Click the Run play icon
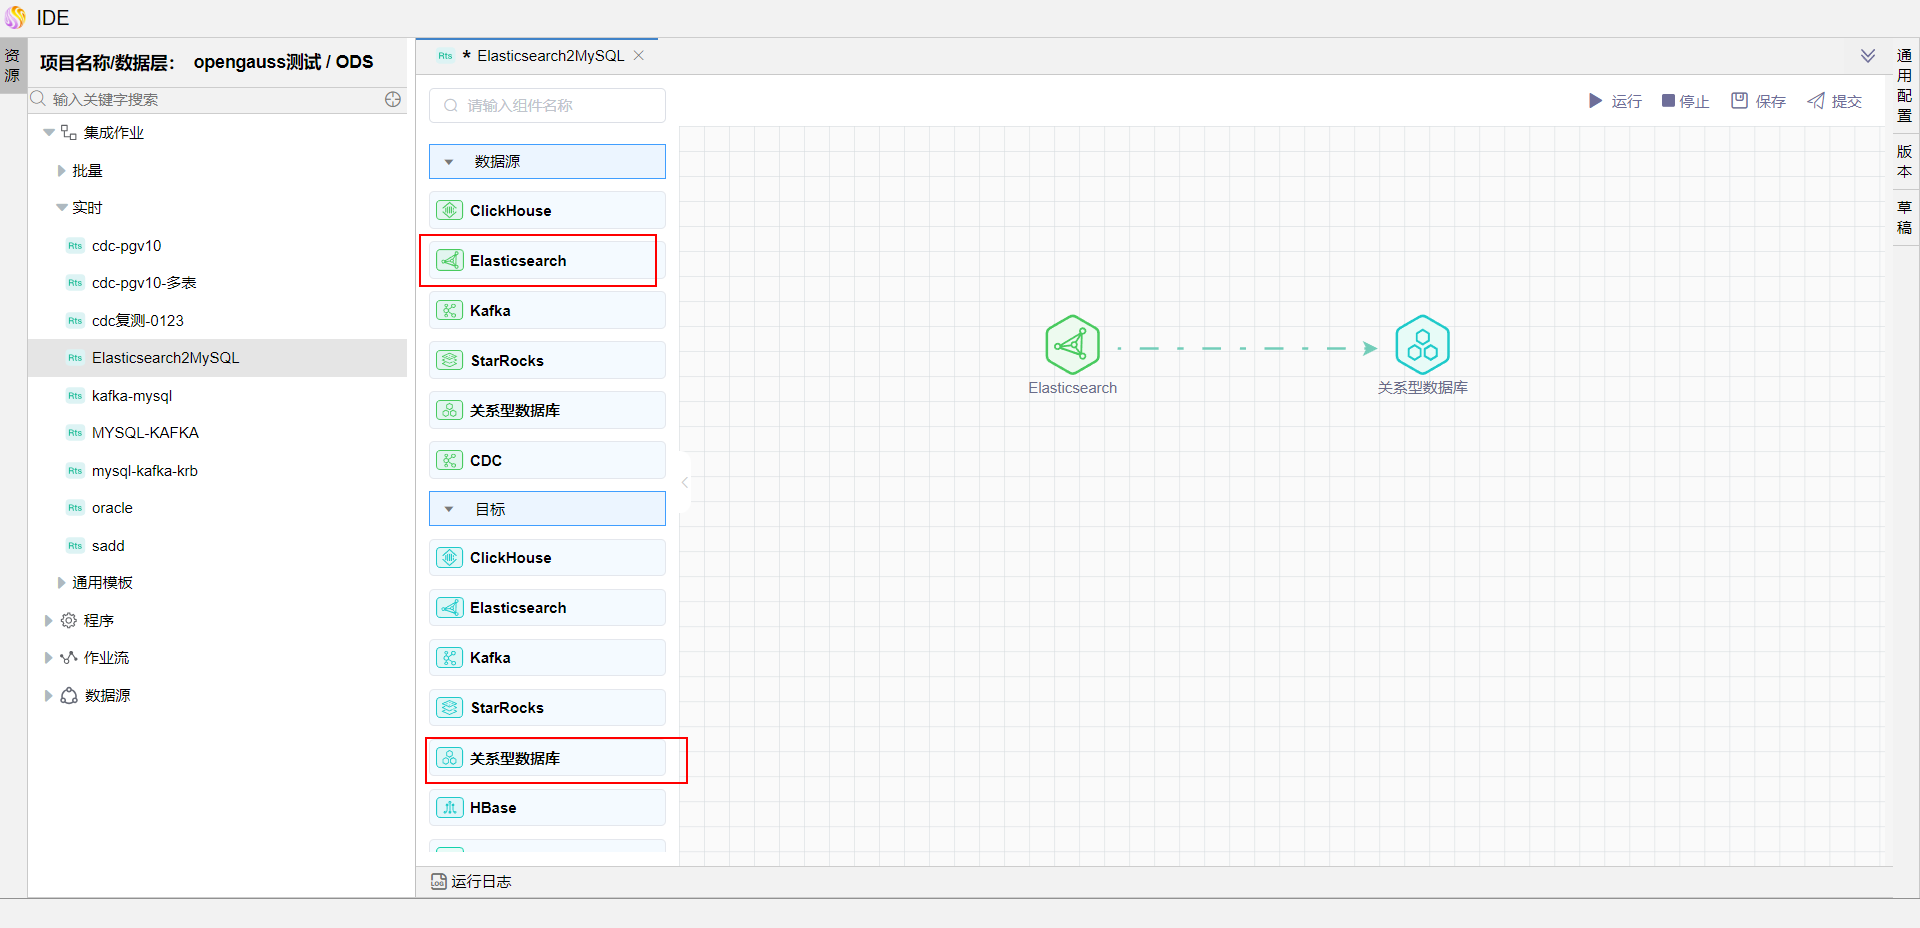Image resolution: width=1920 pixels, height=928 pixels. coord(1595,101)
